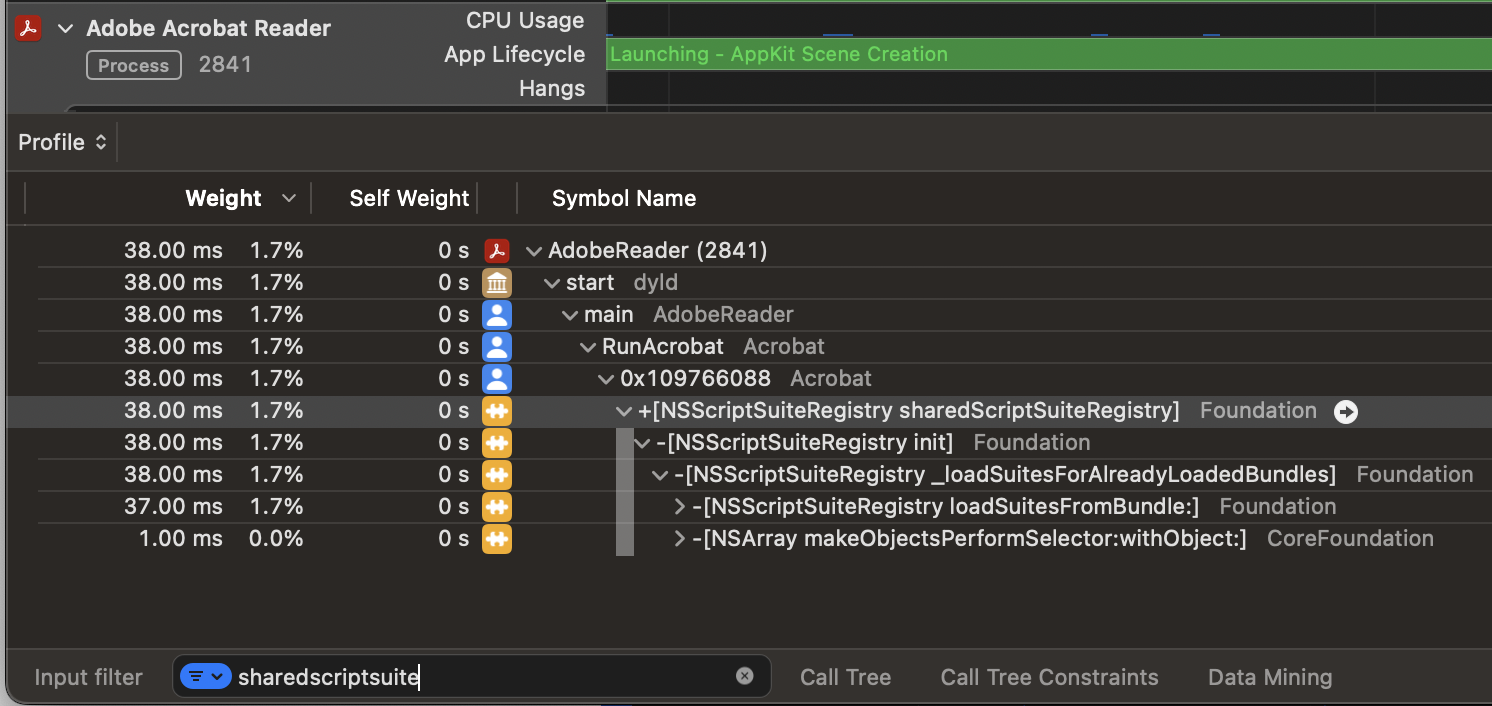This screenshot has width=1492, height=706.
Task: Click the Call Tree Constraints option
Action: (1049, 677)
